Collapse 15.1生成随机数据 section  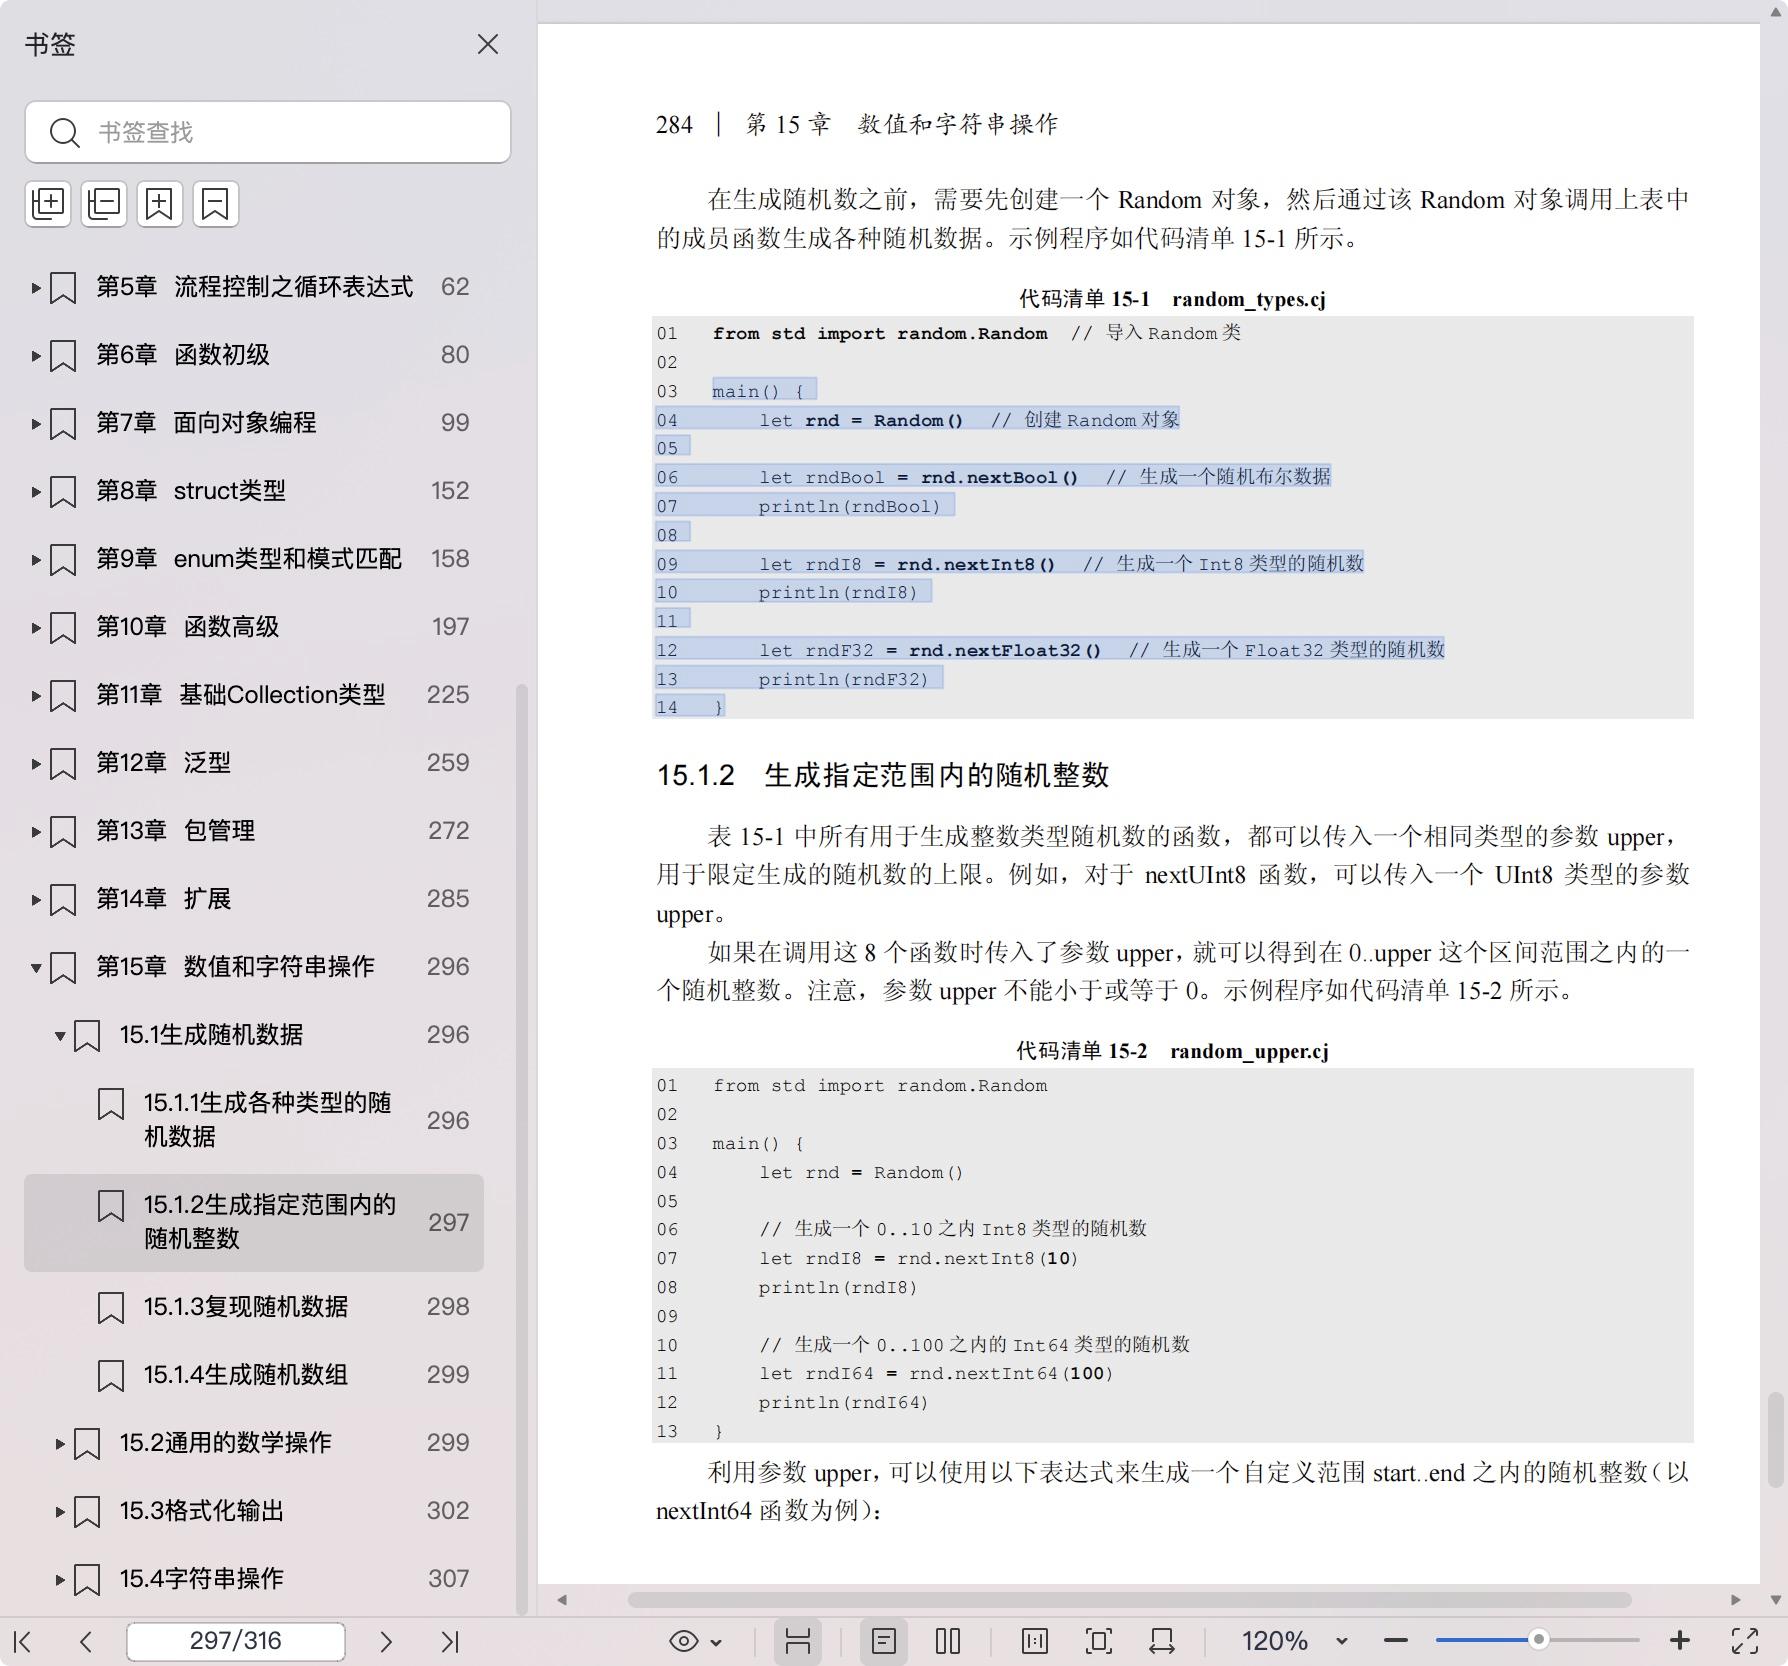tap(60, 1036)
